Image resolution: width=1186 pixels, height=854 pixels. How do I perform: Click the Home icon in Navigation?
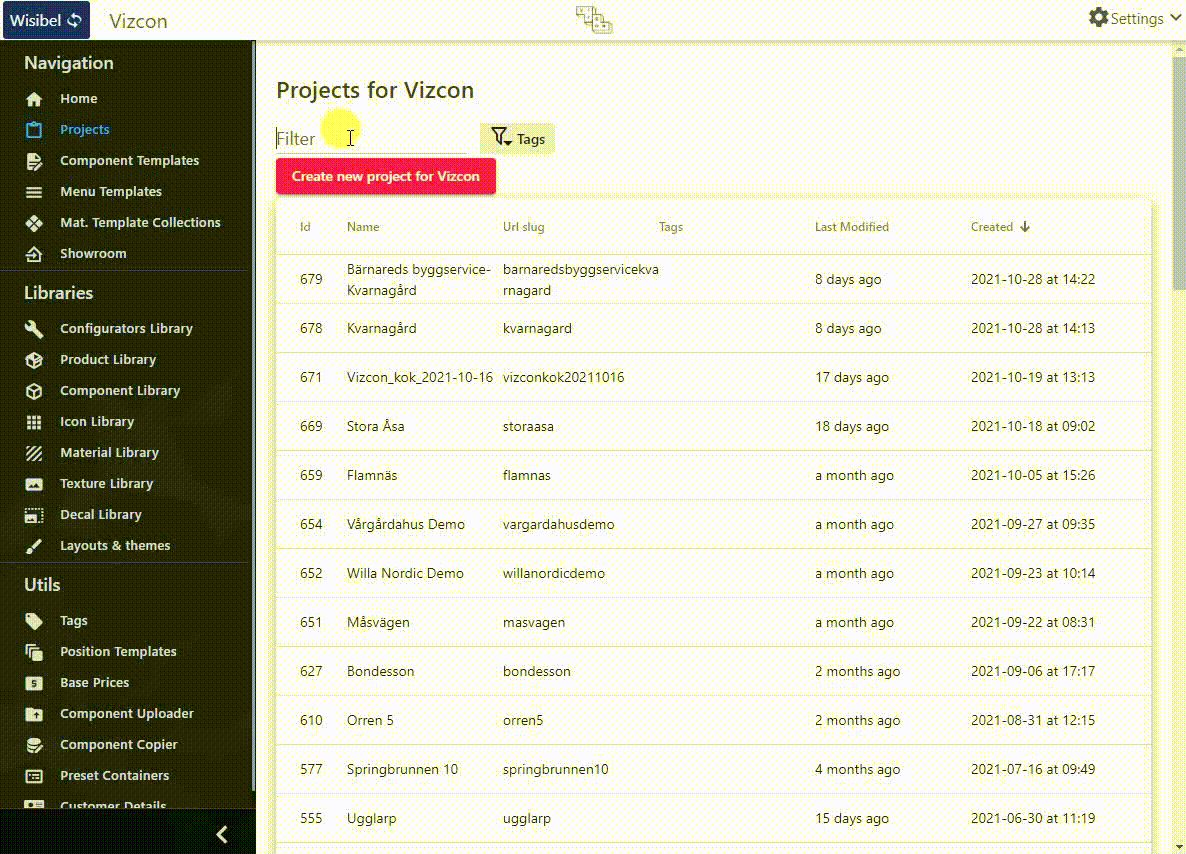[34, 99]
